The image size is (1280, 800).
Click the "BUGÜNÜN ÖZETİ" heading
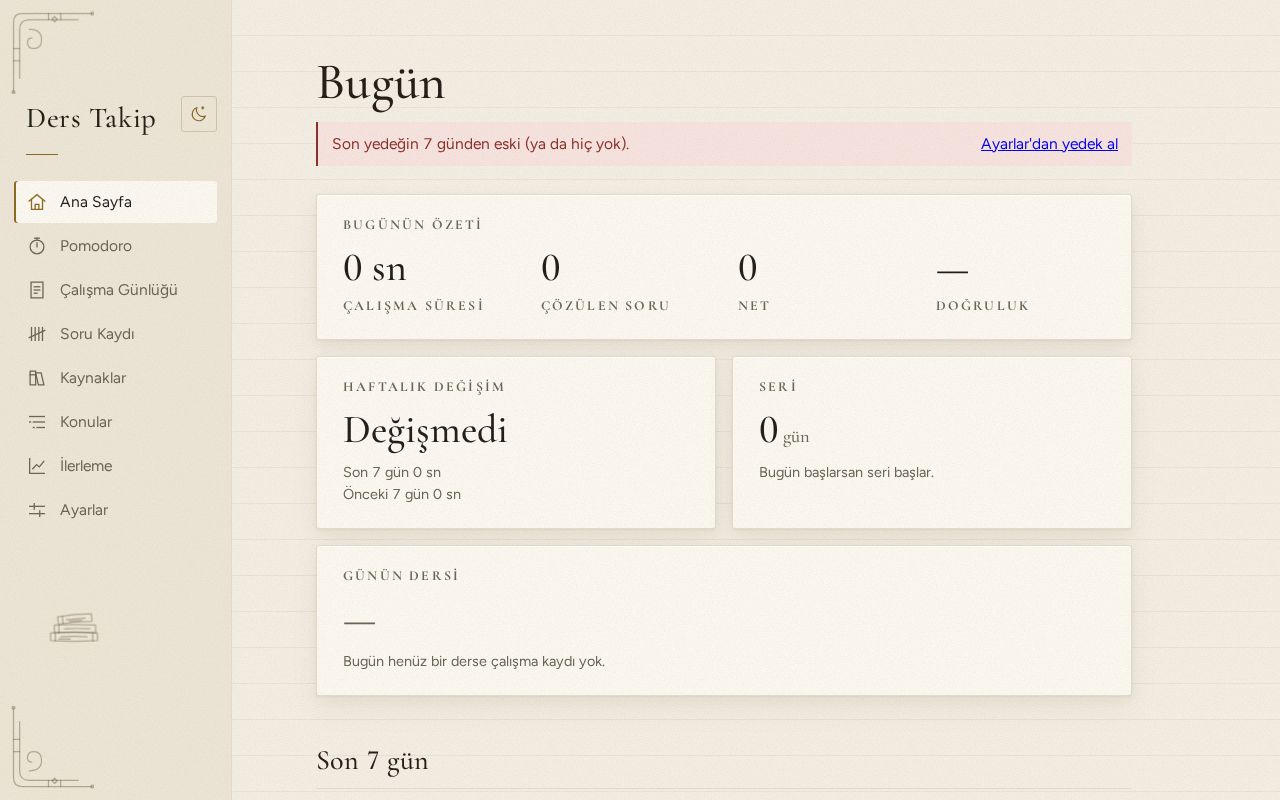pyautogui.click(x=413, y=225)
